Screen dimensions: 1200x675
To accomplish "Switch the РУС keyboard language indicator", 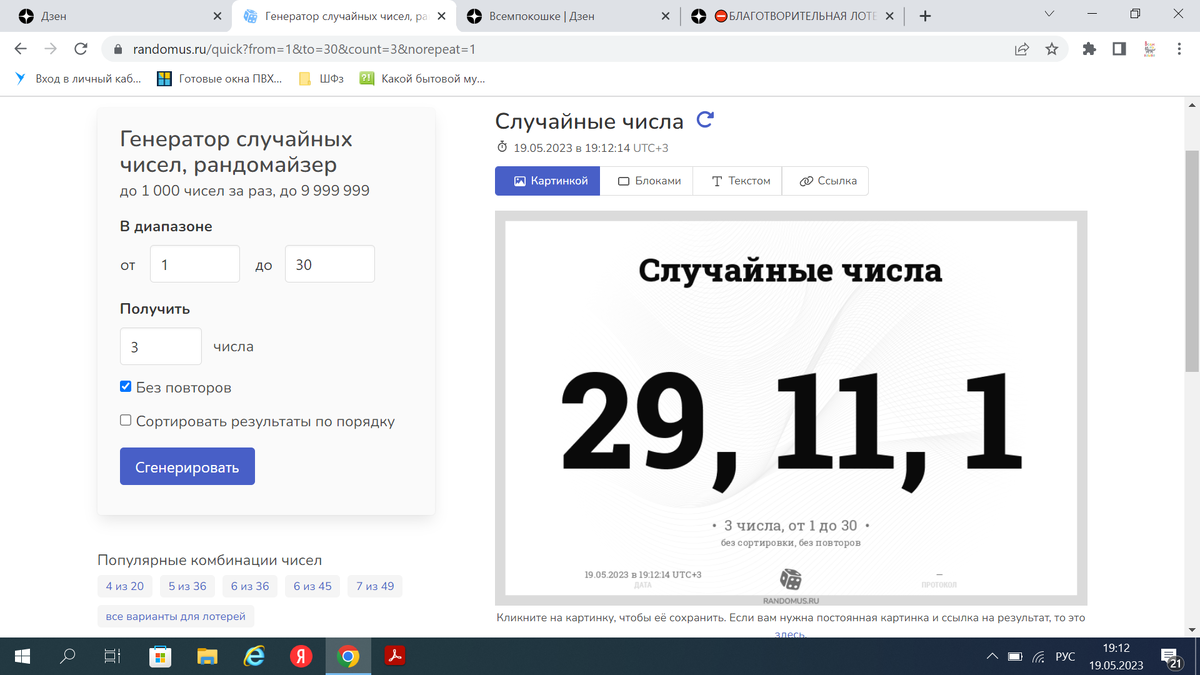I will click(1066, 656).
